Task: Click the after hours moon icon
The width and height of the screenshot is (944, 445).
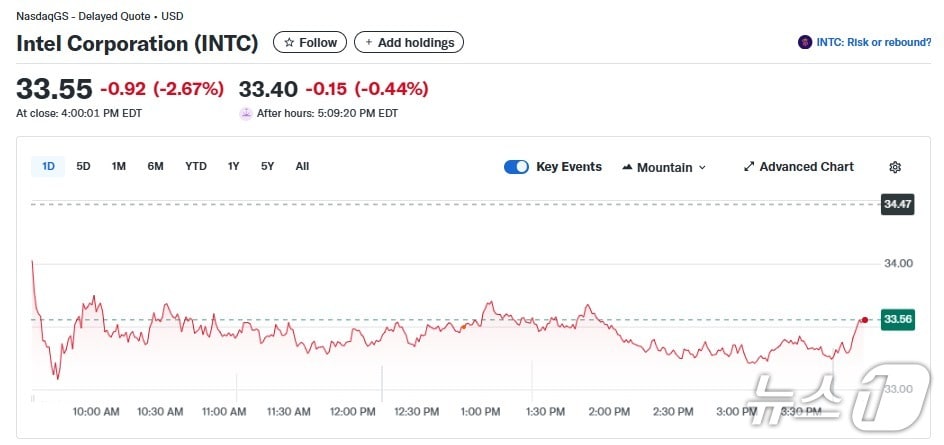Action: point(246,113)
